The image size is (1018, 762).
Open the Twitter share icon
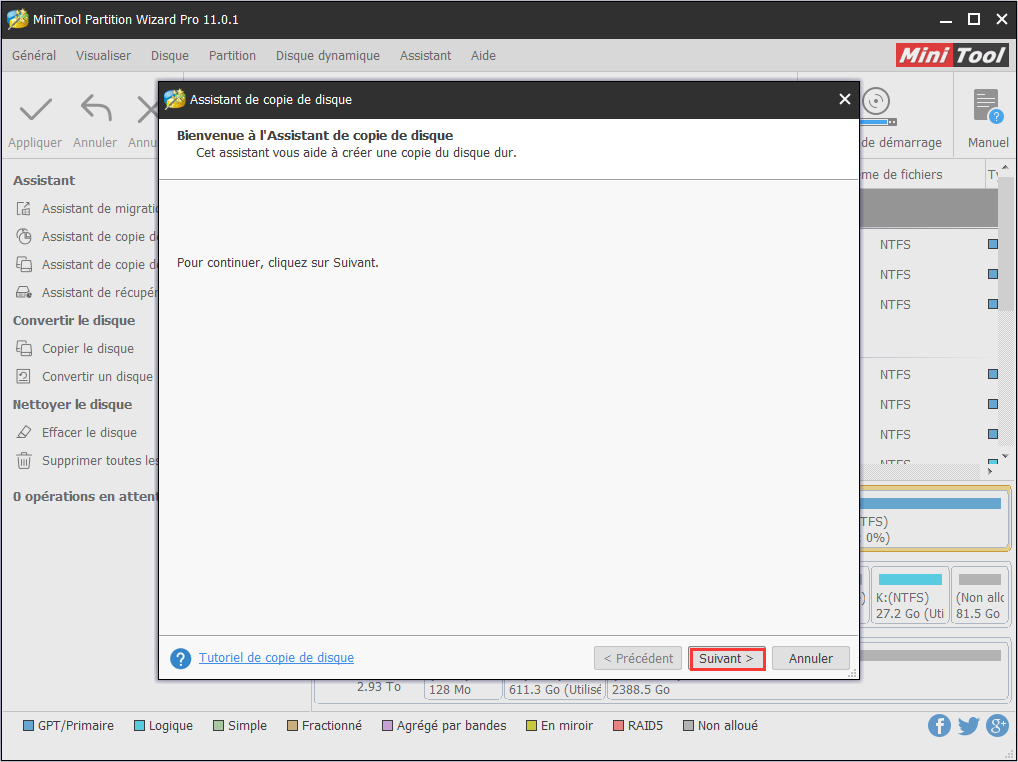(x=968, y=725)
